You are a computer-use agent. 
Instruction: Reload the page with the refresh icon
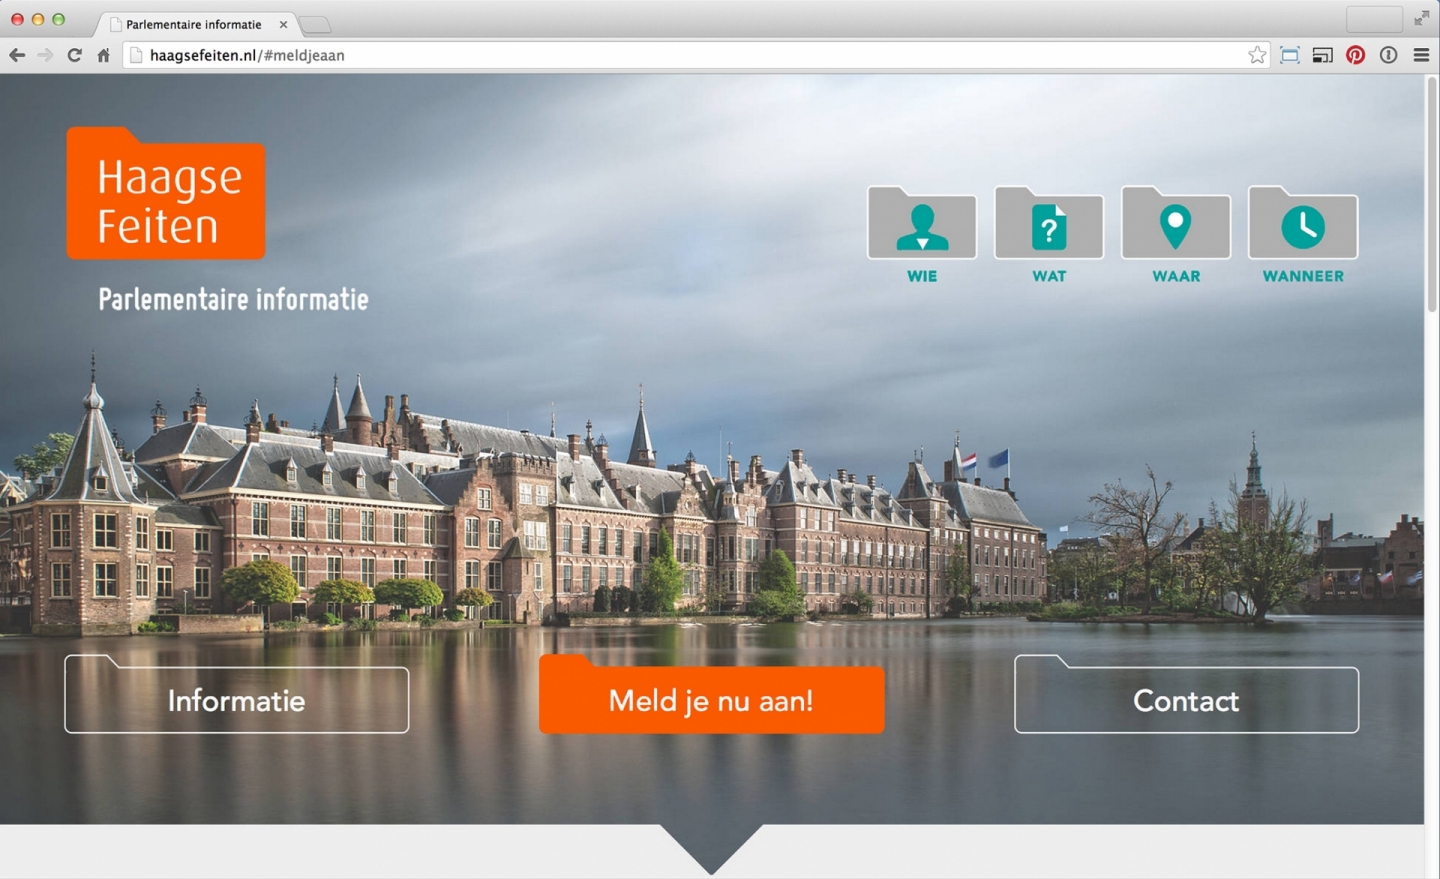coord(74,55)
